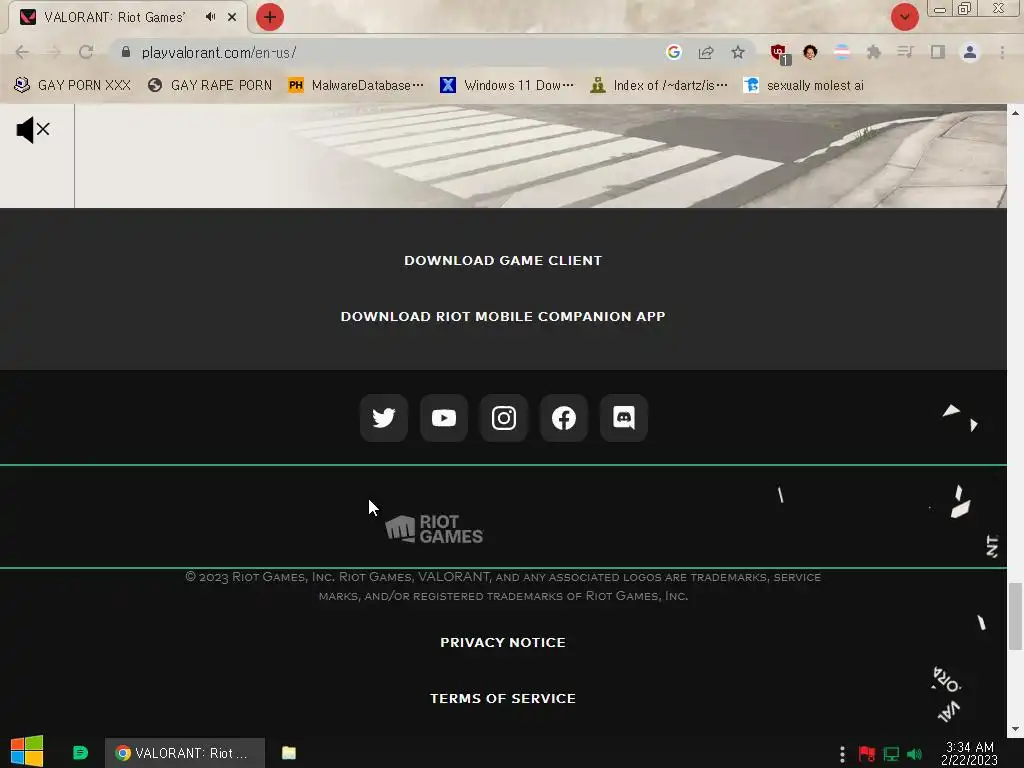
Task: Close the VALORANT browser tab
Action: (x=232, y=17)
